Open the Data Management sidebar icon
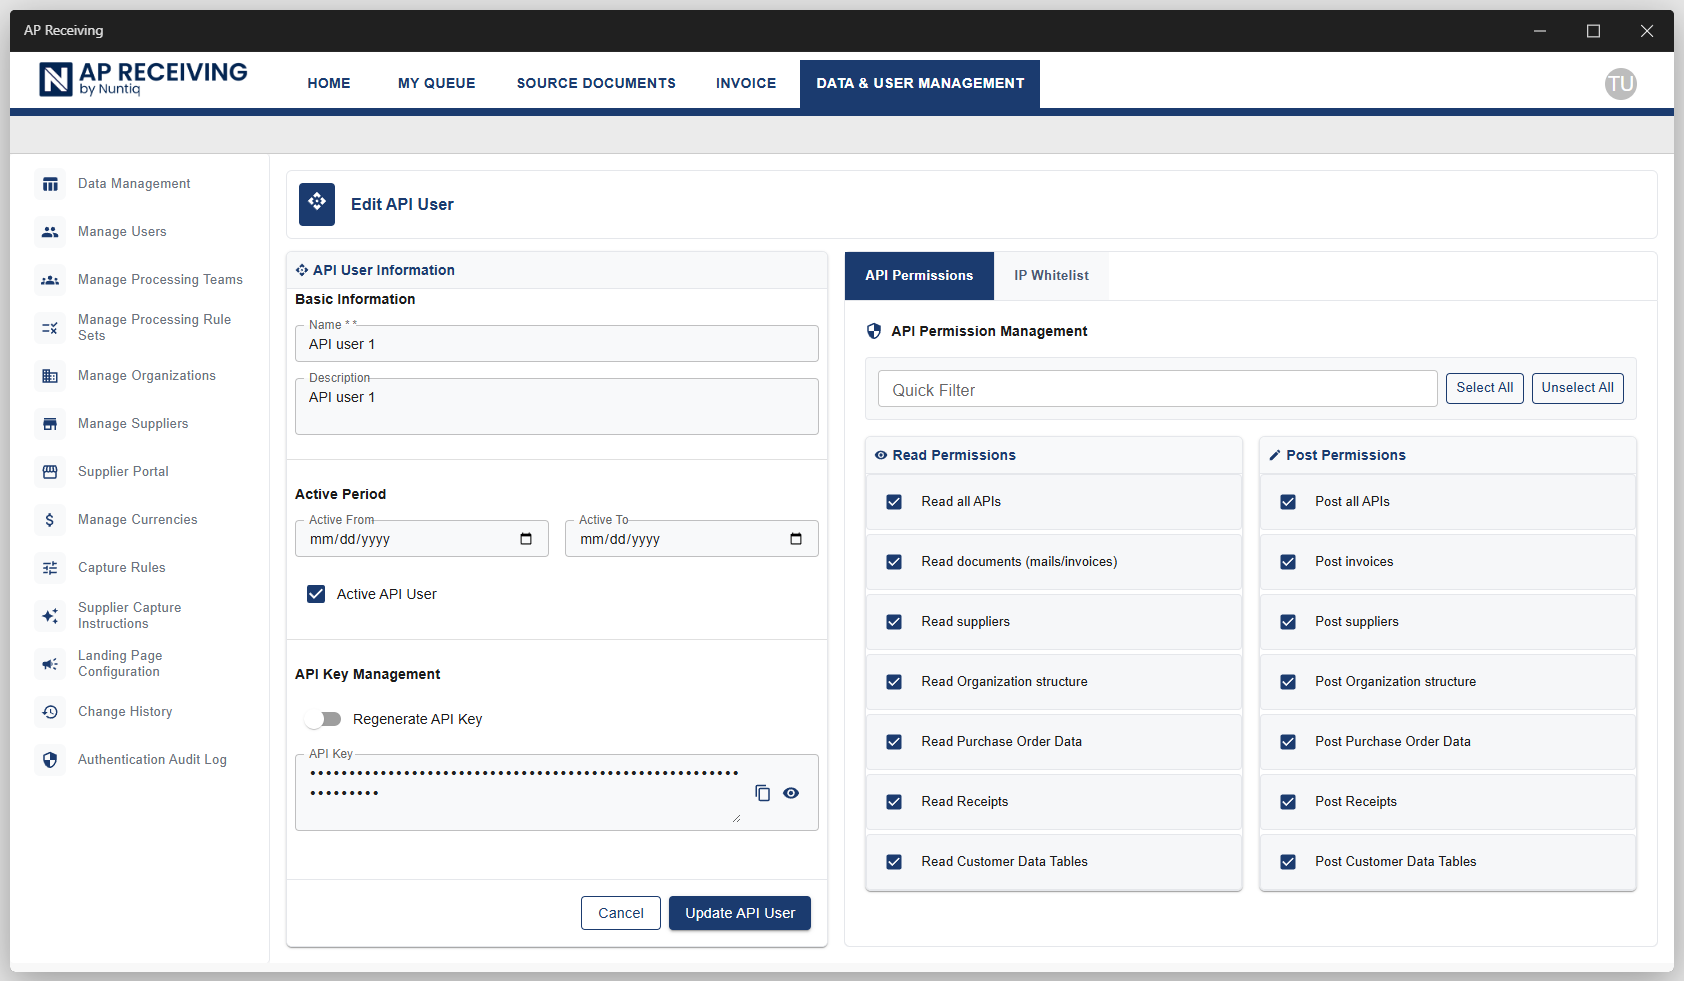This screenshot has height=981, width=1684. pyautogui.click(x=50, y=184)
